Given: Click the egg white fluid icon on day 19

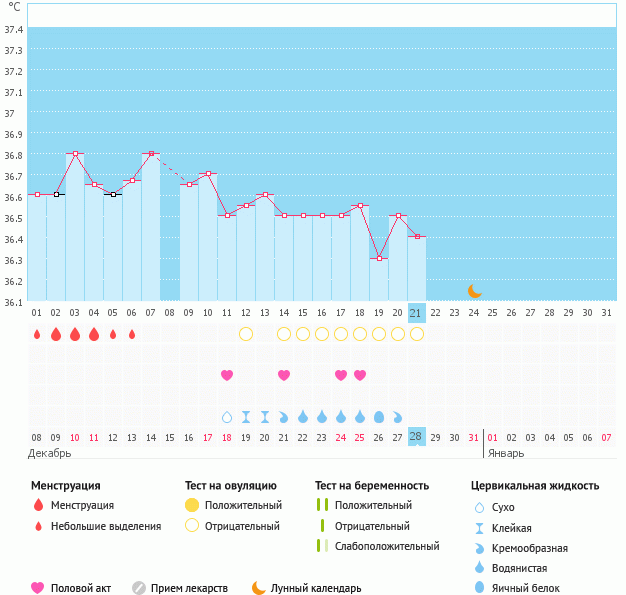Looking at the screenshot, I should (x=379, y=416).
